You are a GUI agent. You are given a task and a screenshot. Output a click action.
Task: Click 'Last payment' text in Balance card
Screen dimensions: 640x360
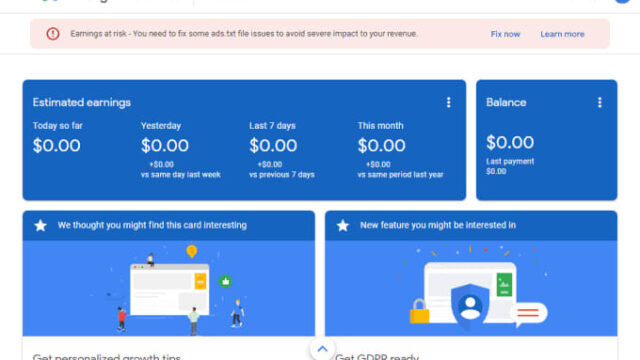[510, 162]
